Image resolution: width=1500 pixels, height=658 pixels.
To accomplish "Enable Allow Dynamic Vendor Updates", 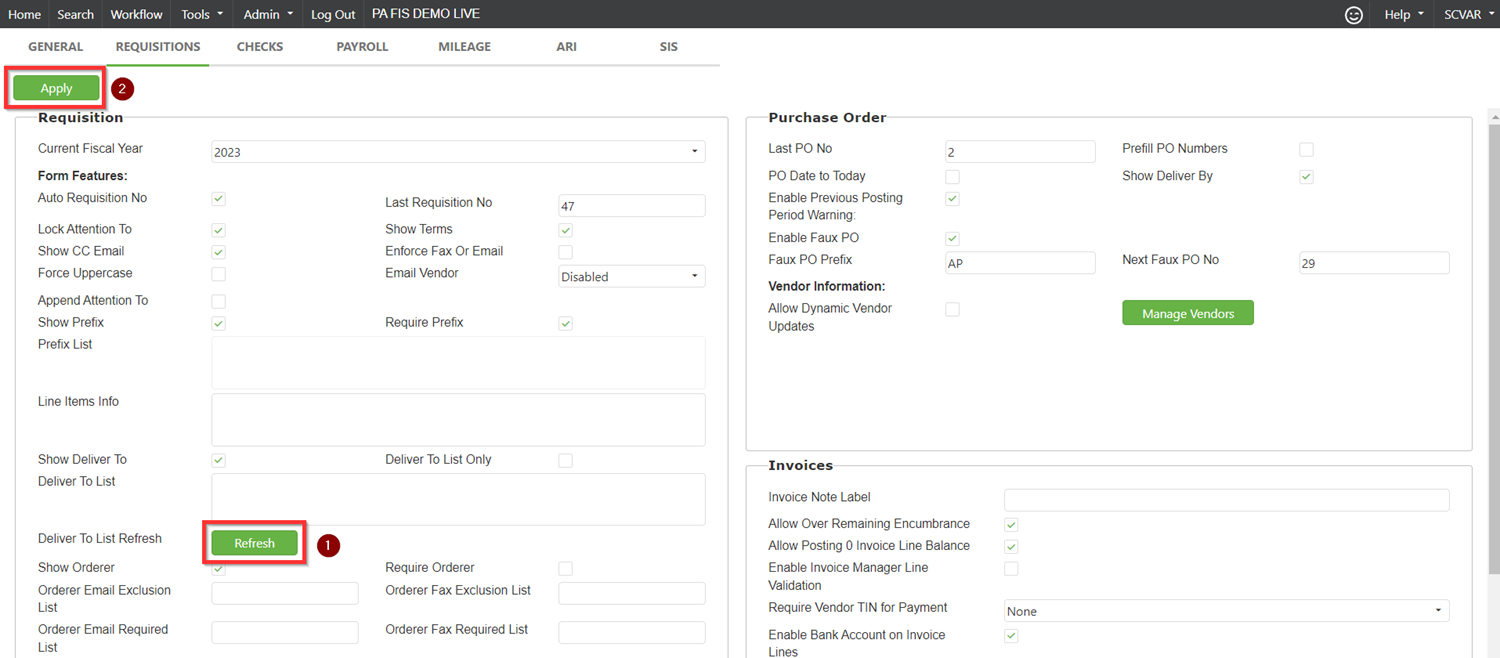I will pyautogui.click(x=952, y=310).
